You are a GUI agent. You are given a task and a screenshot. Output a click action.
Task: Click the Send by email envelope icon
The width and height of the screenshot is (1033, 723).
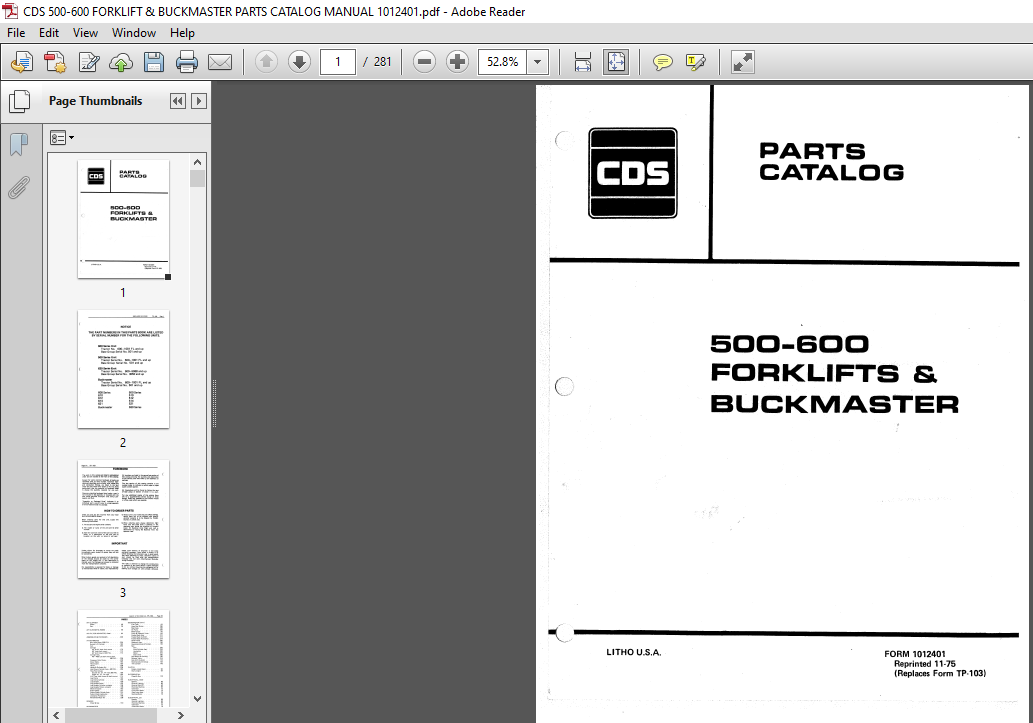click(220, 63)
